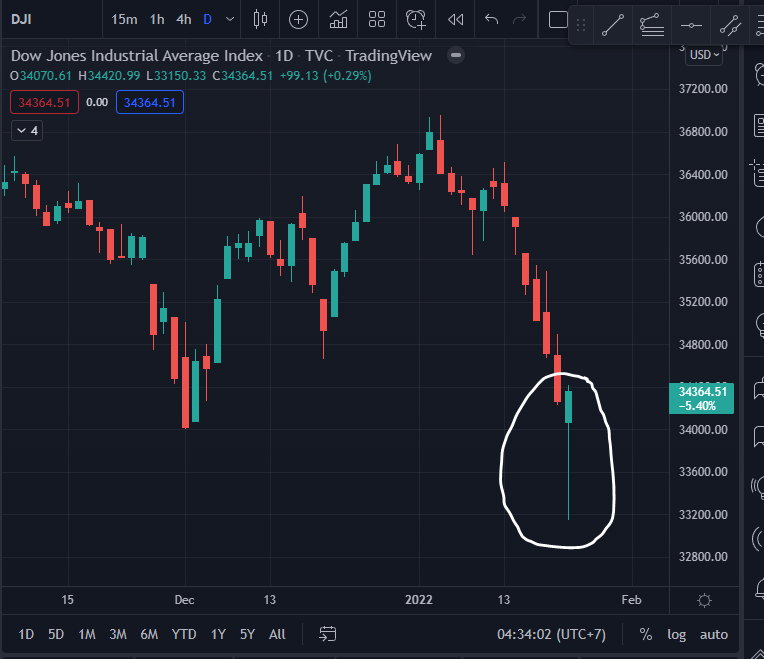764x659 pixels.
Task: Switch to 1h timeframe
Action: (x=157, y=19)
